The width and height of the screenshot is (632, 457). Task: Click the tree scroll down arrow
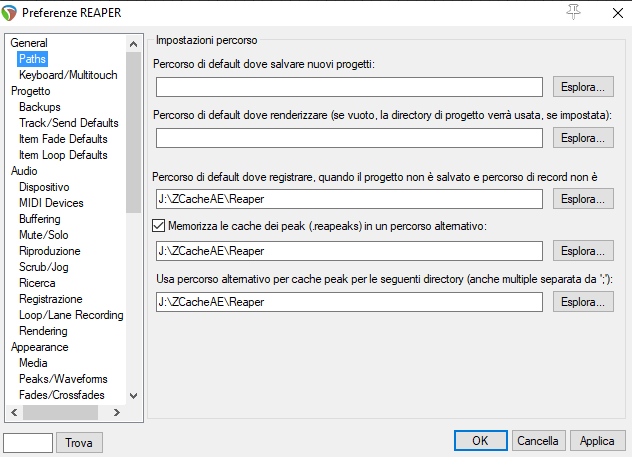click(x=133, y=396)
